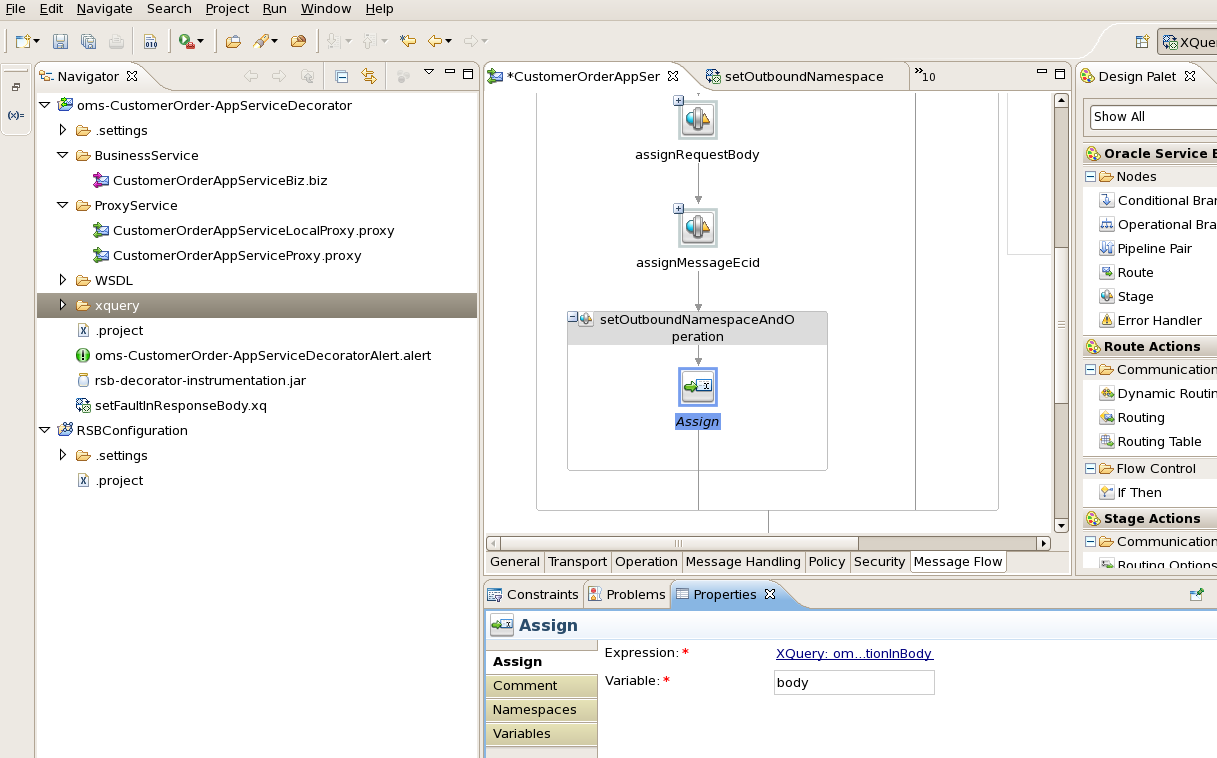Viewport: 1217px width, 758px height.
Task: Switch to the General tab
Action: [x=515, y=562]
